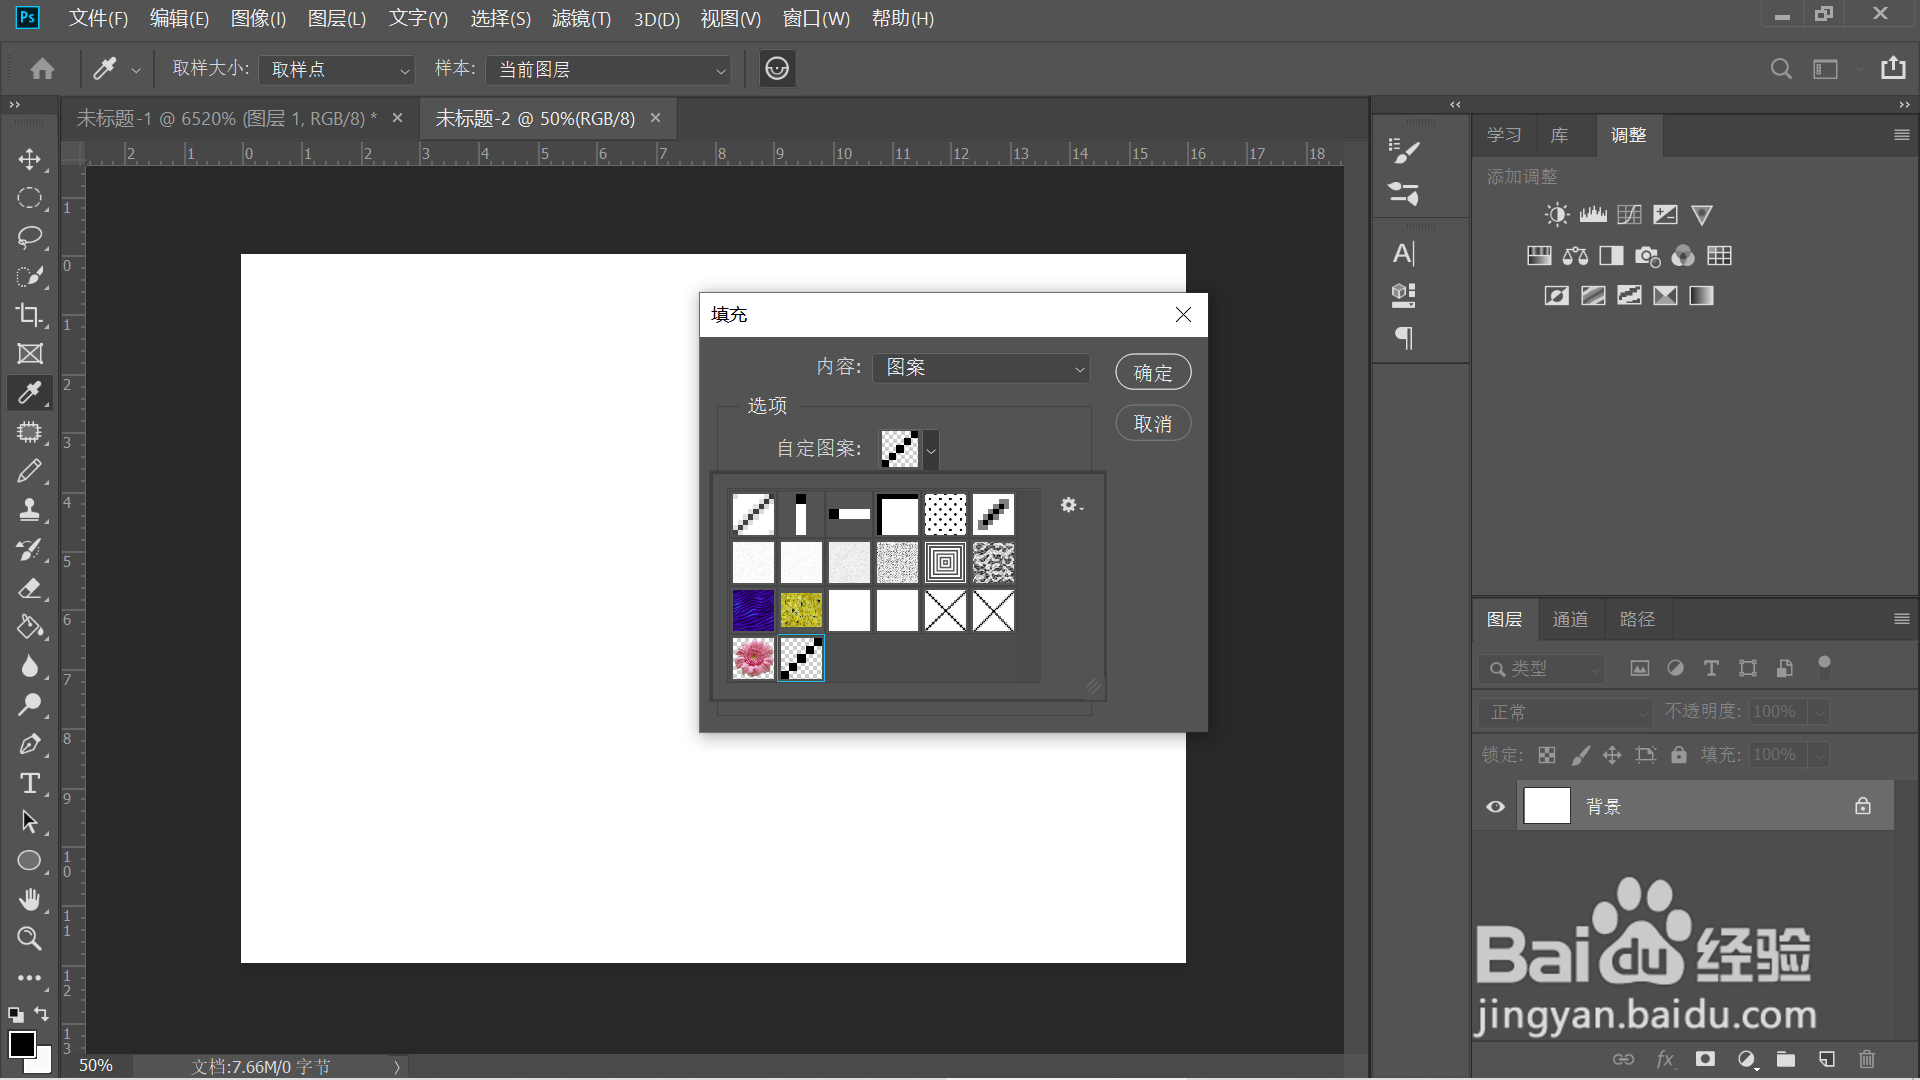Toggle lock all padlock icon
The height and width of the screenshot is (1080, 1920).
pos(1679,755)
